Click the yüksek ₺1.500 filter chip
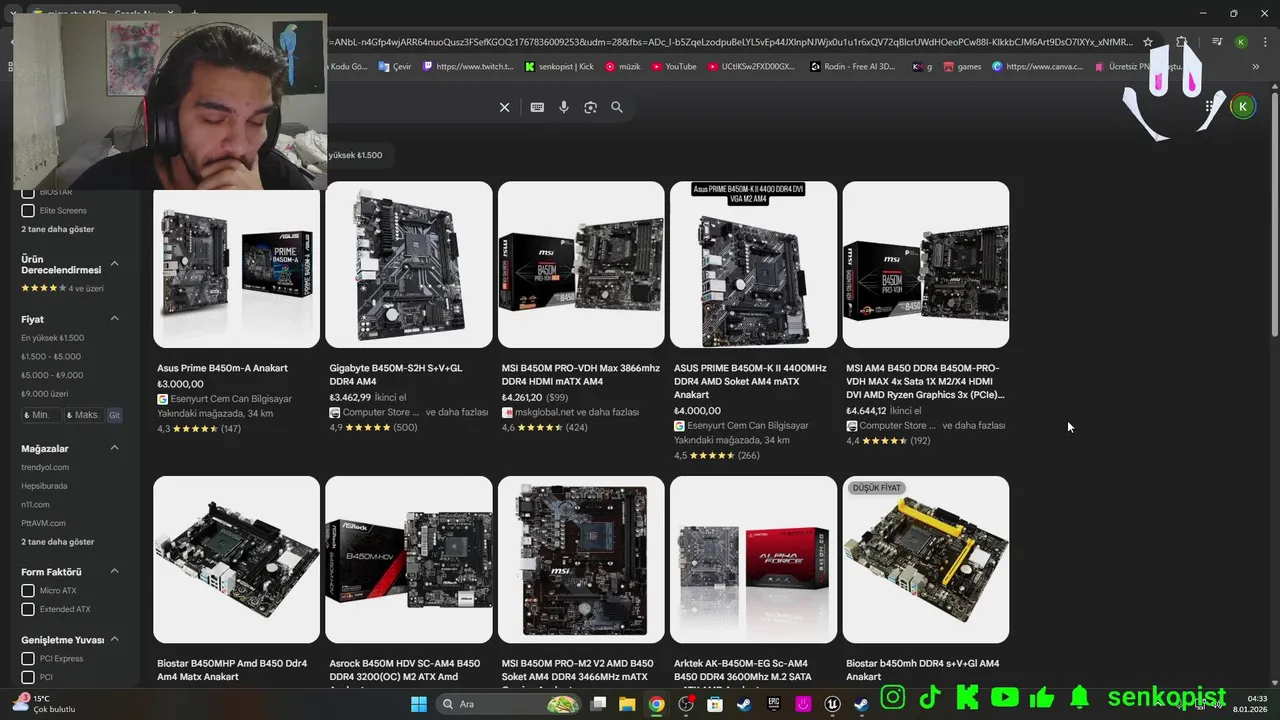 click(x=356, y=155)
